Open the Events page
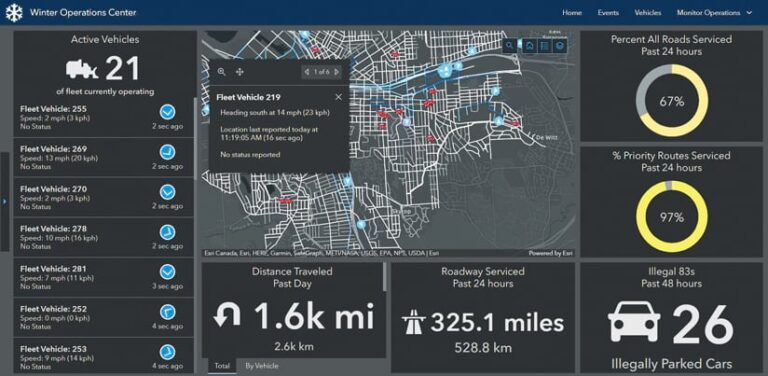The image size is (768, 376). pos(608,13)
